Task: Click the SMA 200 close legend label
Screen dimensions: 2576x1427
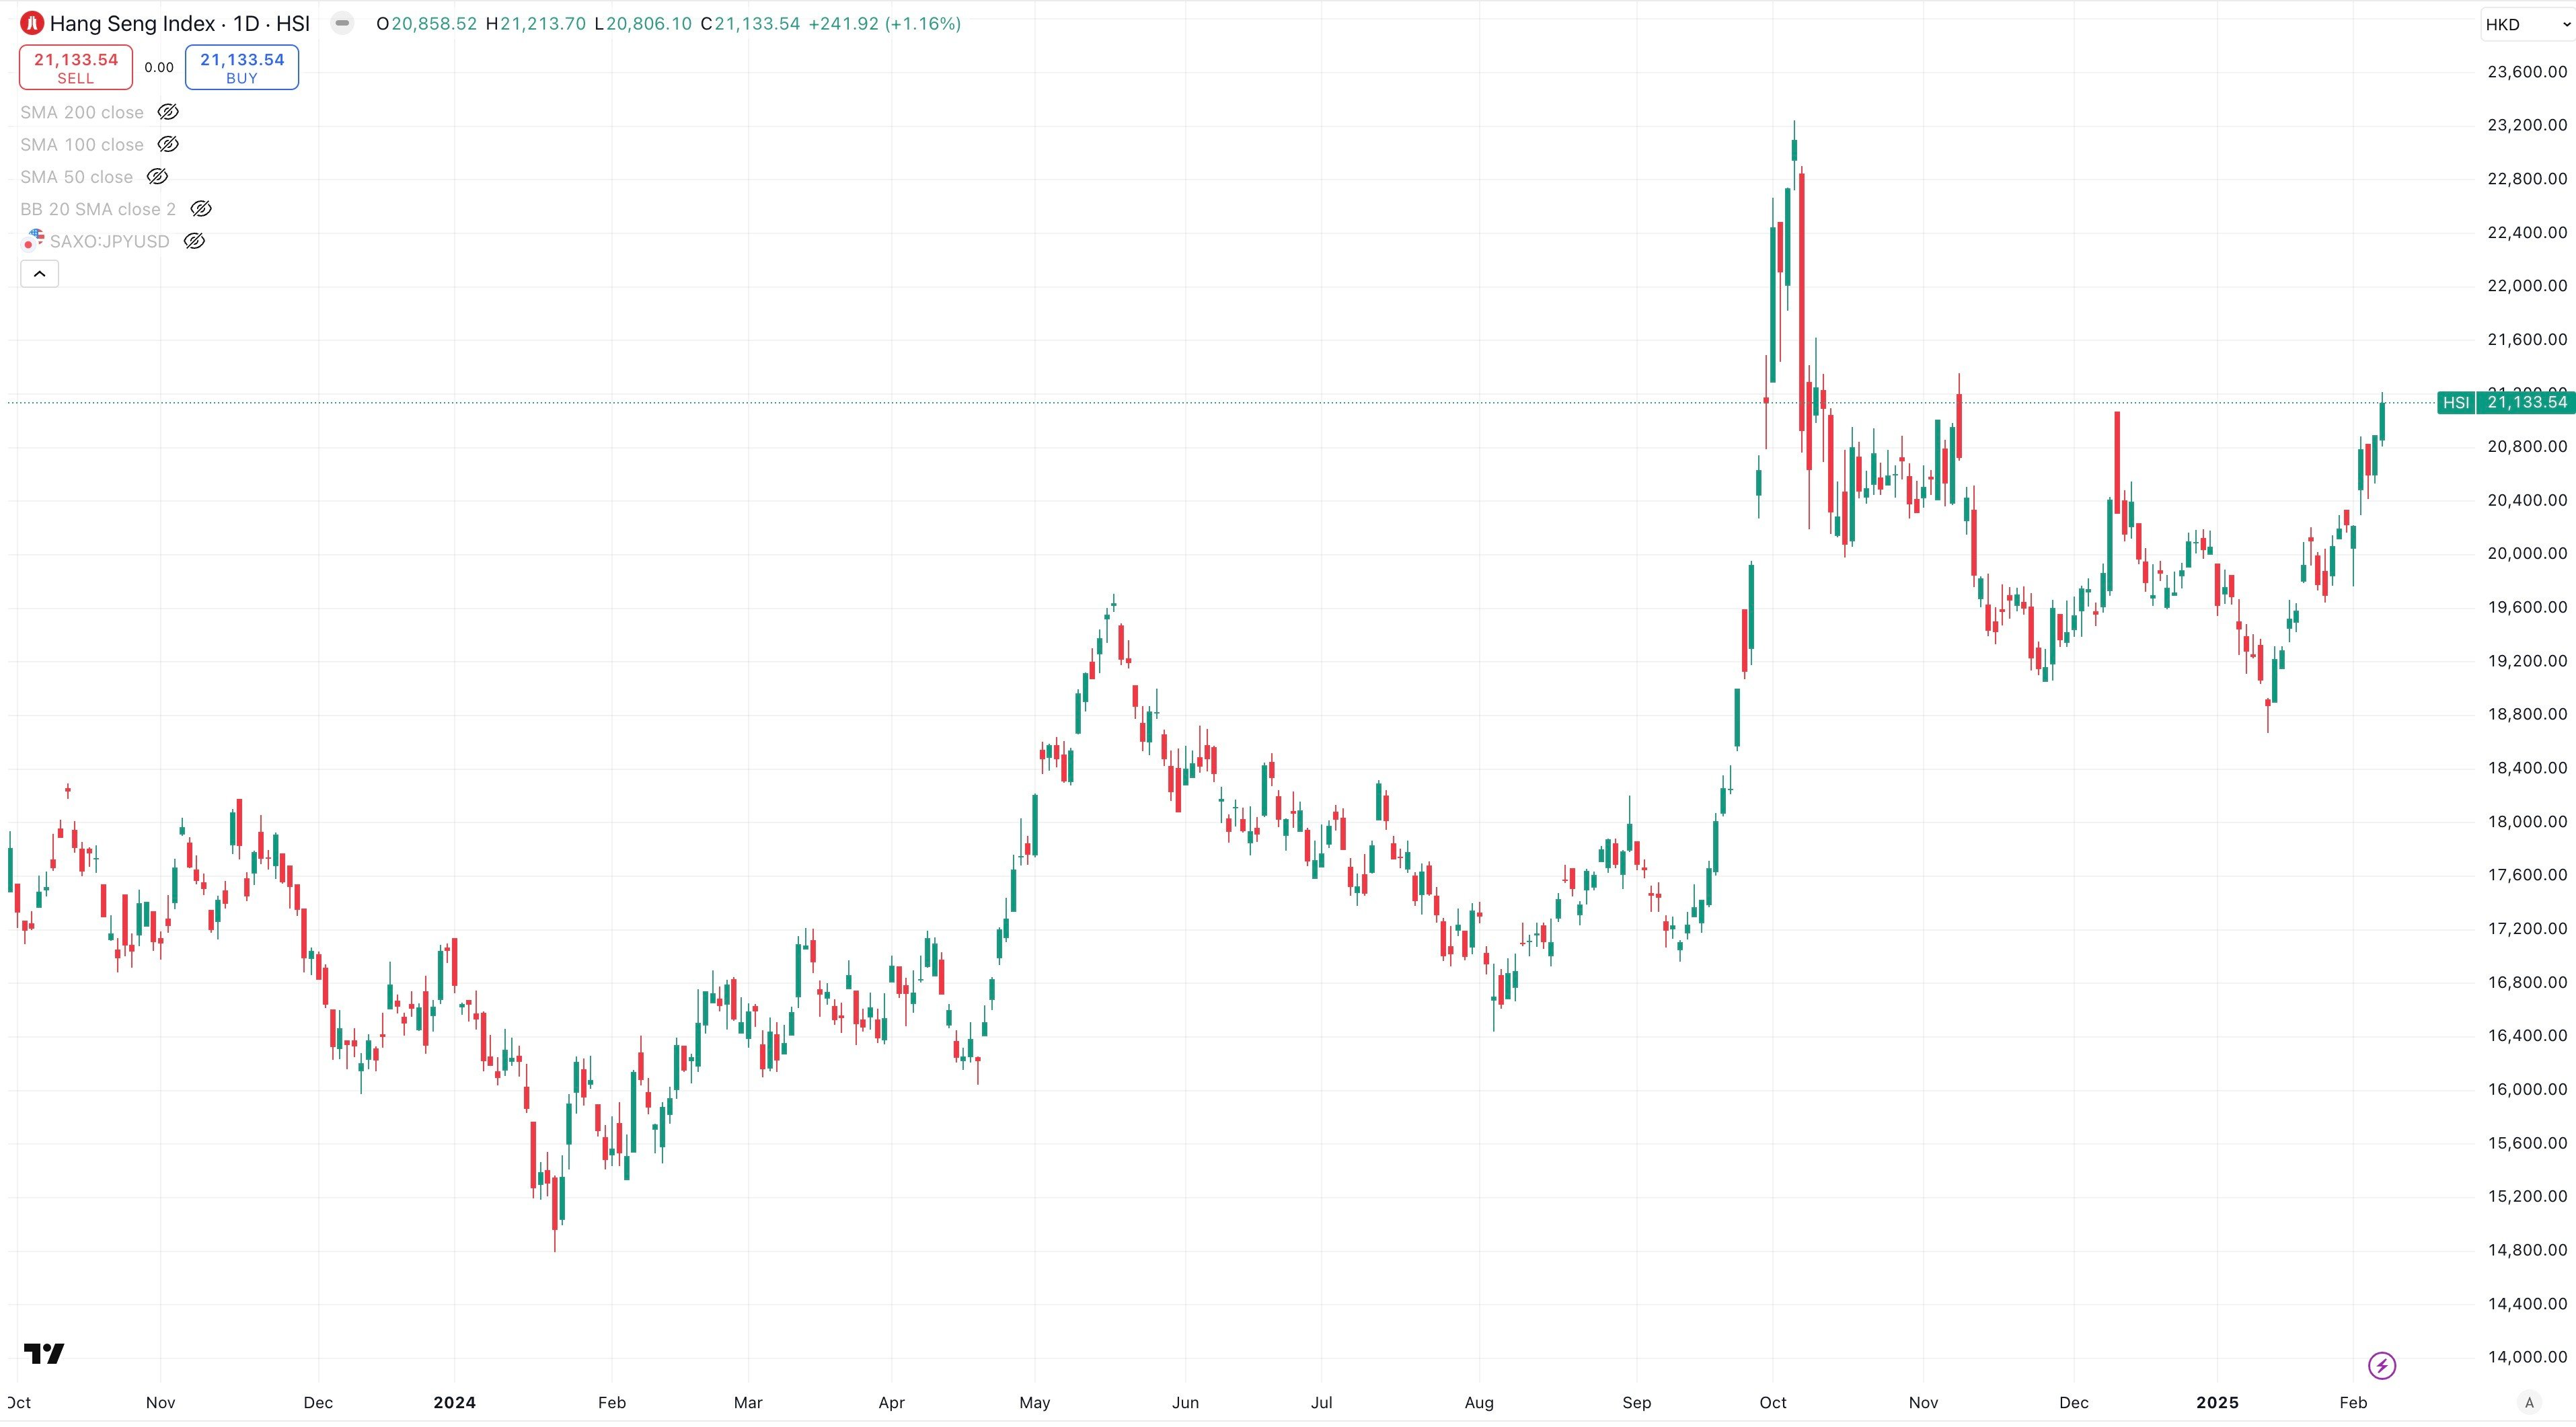Action: 82,112
